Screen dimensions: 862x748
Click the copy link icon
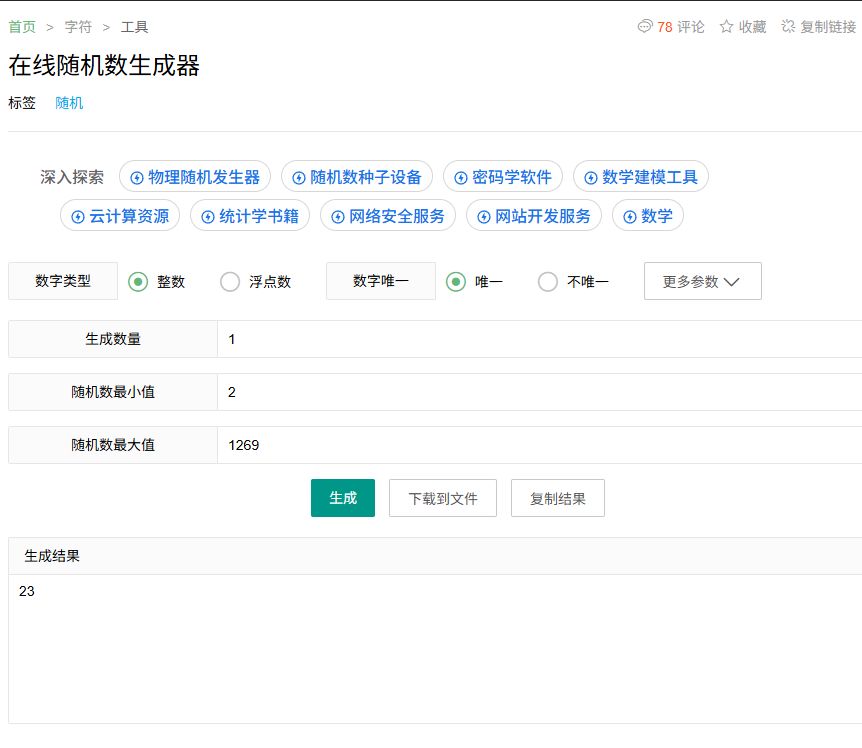788,27
